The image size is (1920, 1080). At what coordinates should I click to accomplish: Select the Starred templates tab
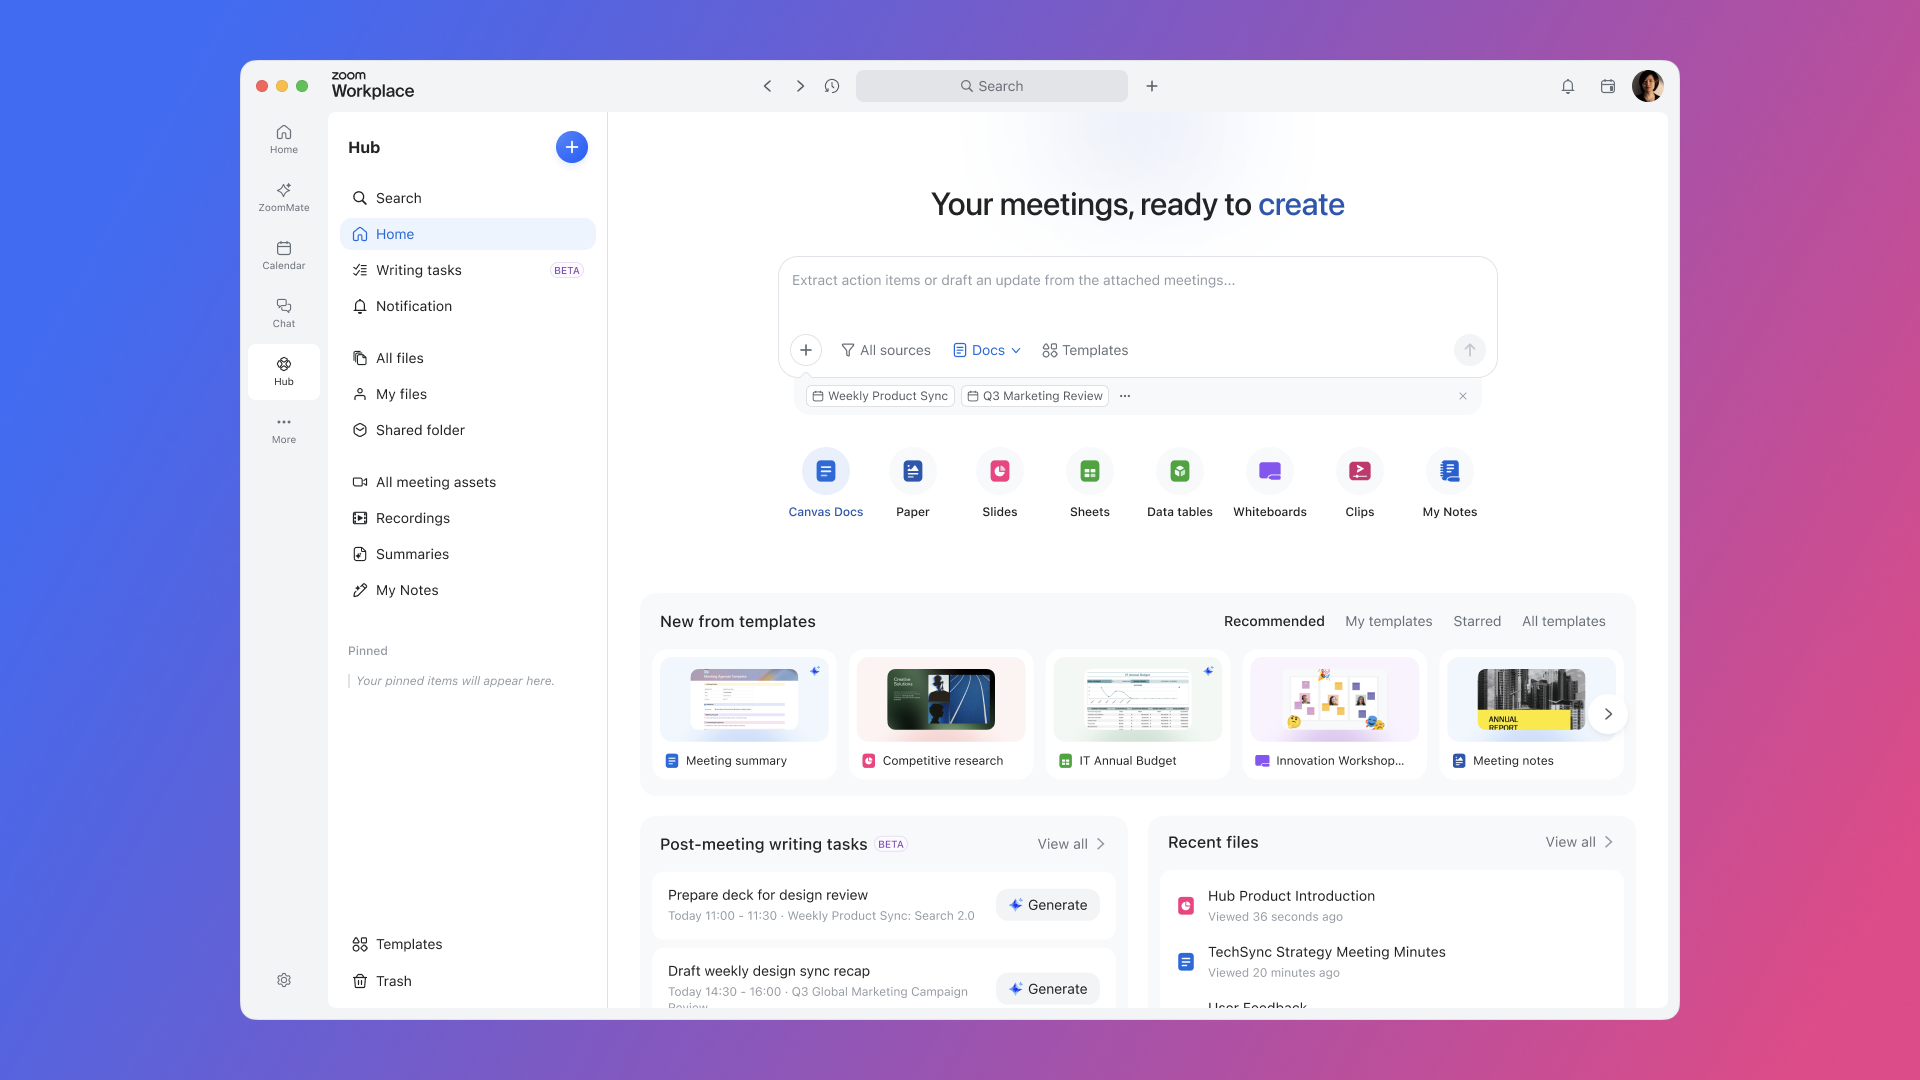coord(1477,621)
